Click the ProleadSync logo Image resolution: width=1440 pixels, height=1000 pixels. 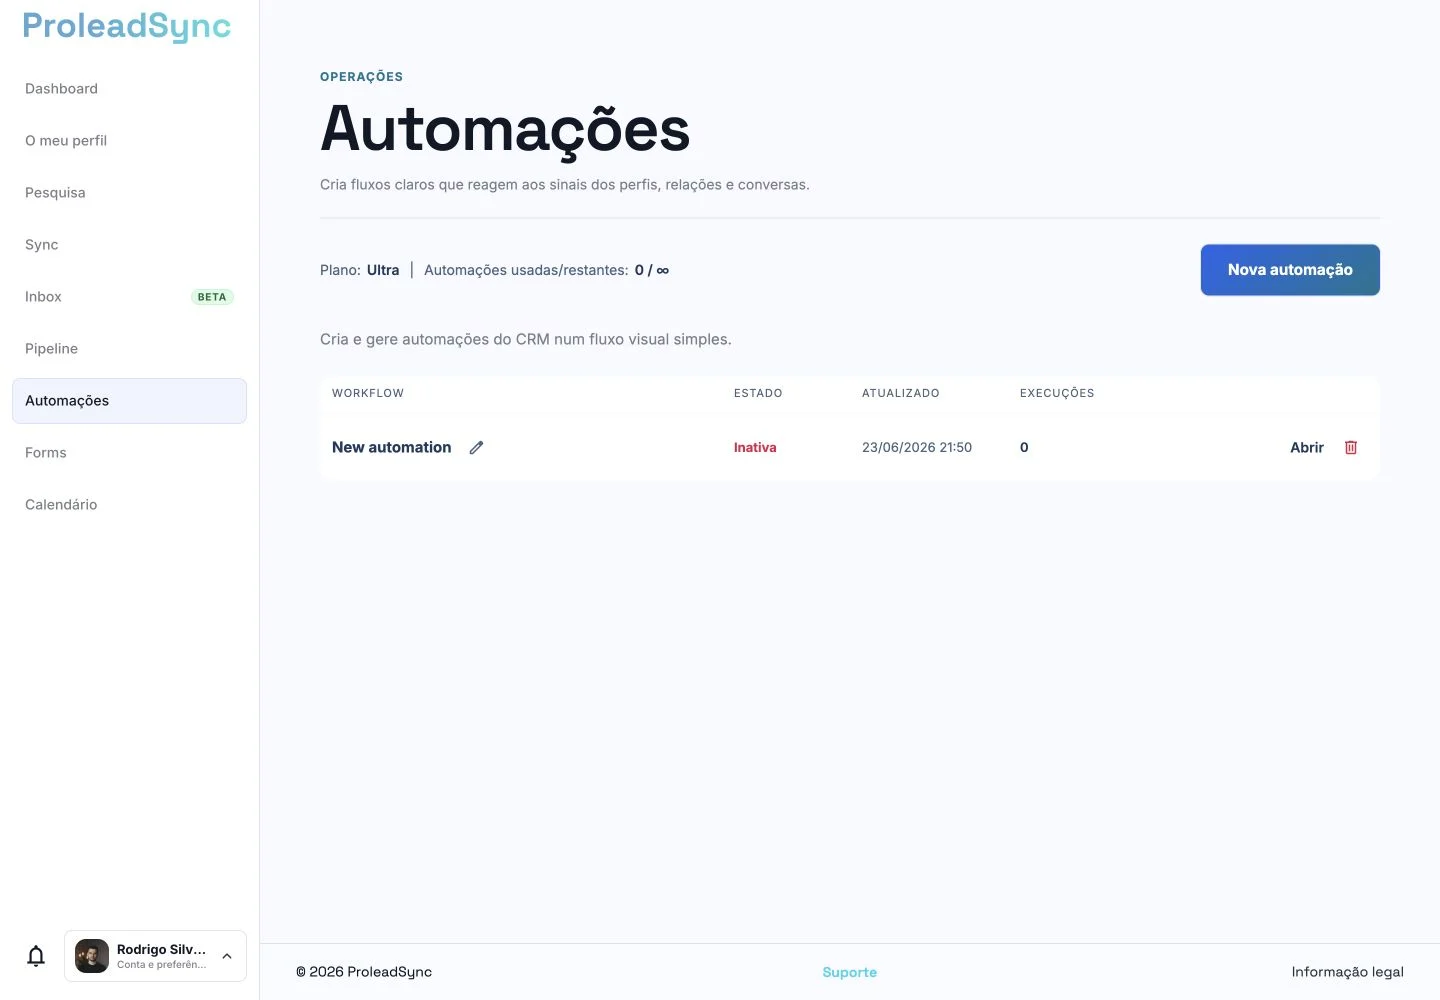(127, 26)
